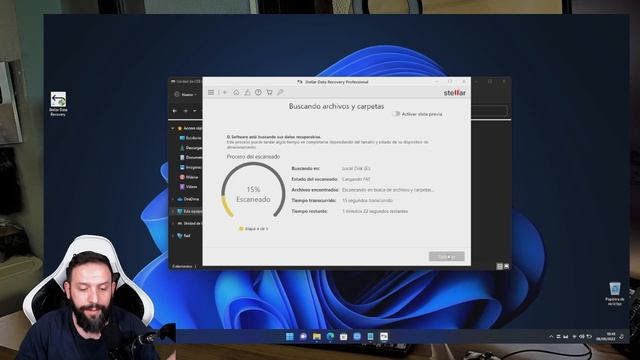Launch Microsoft Edge from taskbar
The width and height of the screenshot is (640, 360).
tap(330, 336)
